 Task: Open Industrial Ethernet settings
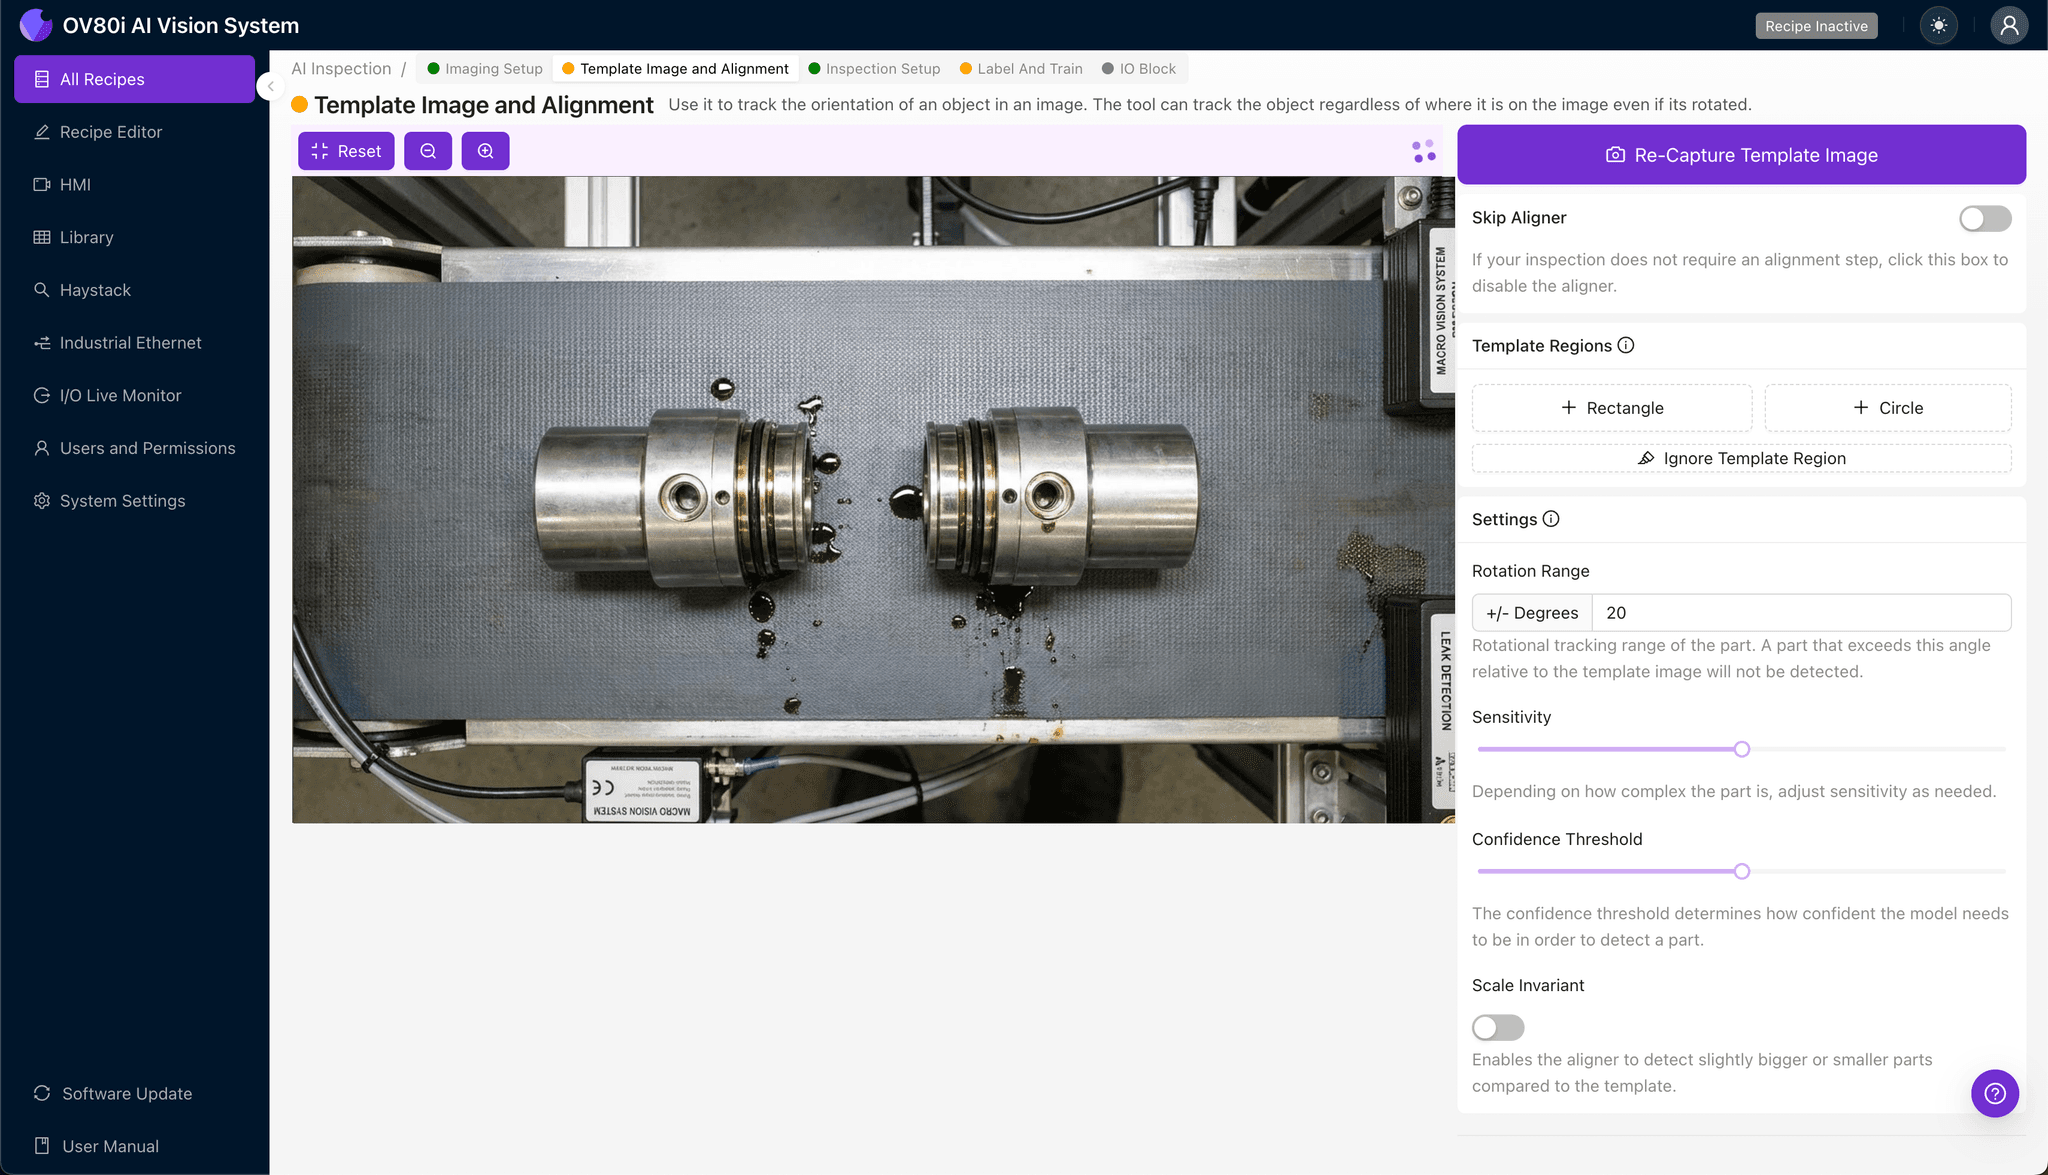[x=129, y=342]
